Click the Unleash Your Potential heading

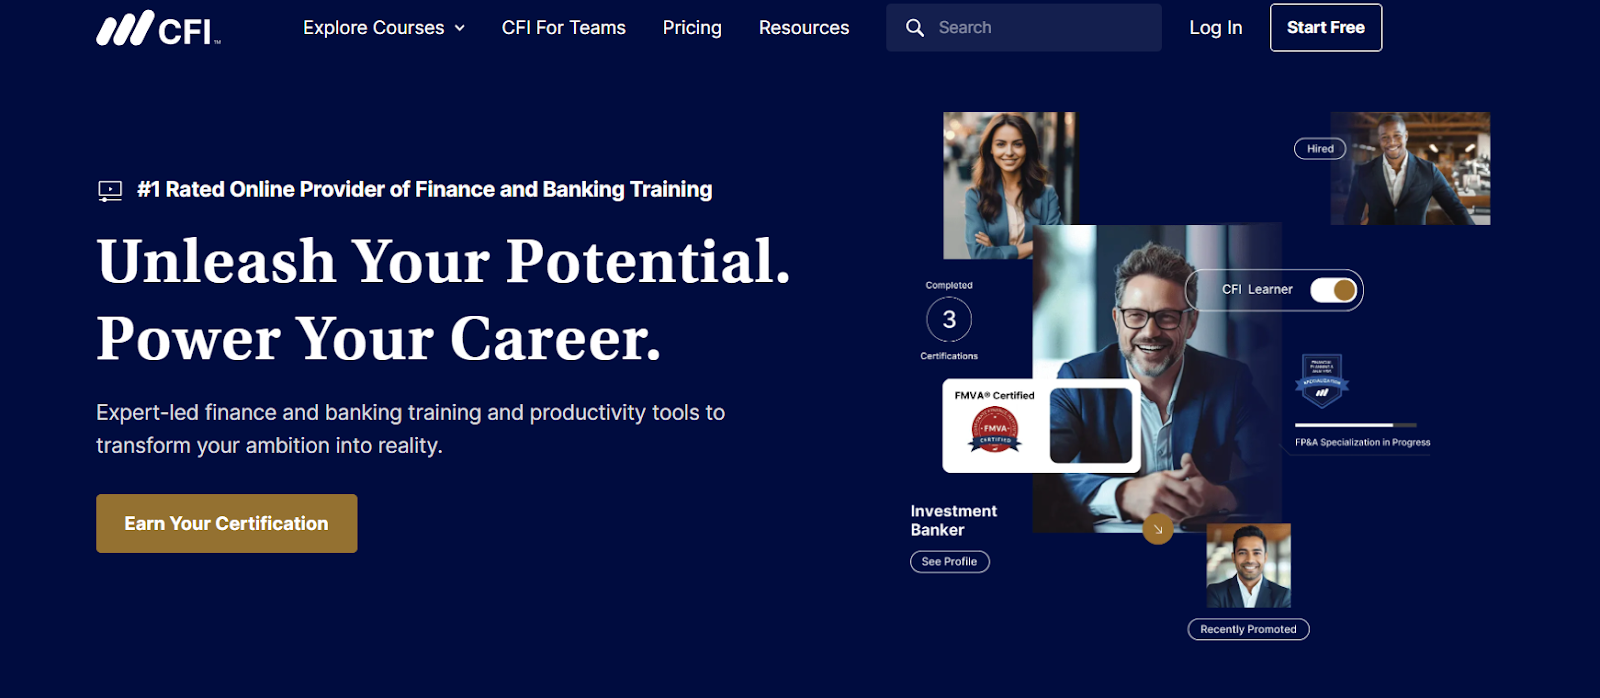click(444, 262)
